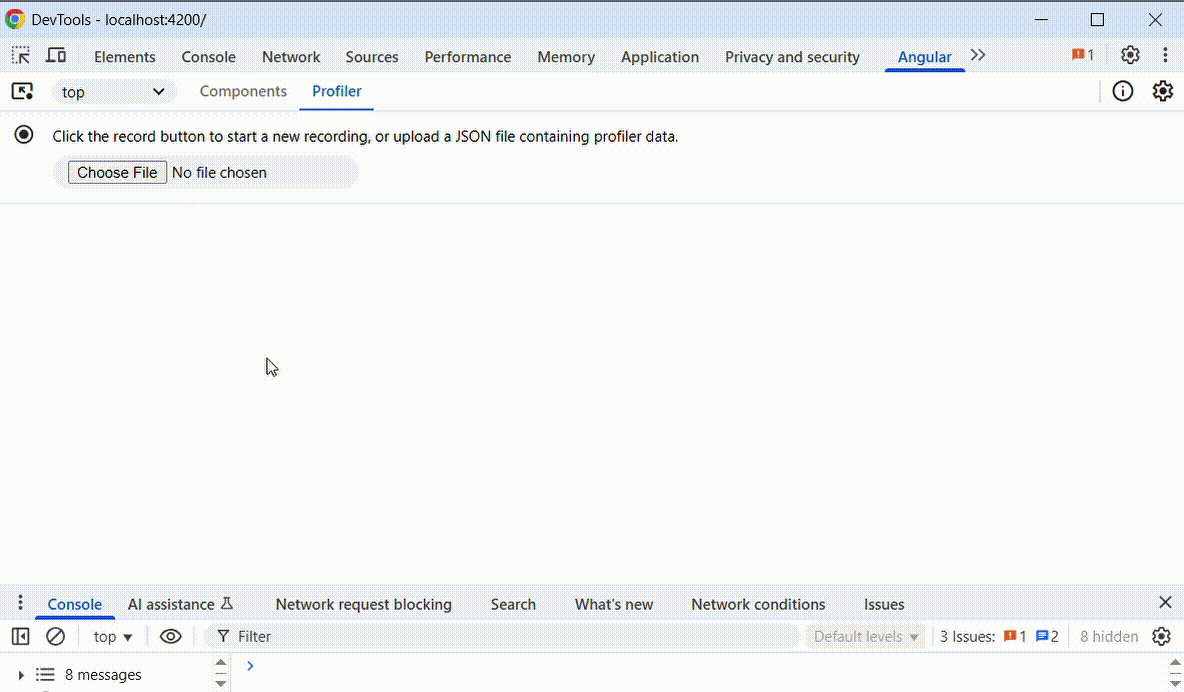Image resolution: width=1184 pixels, height=692 pixels.
Task: Switch to the Components tab
Action: click(243, 91)
